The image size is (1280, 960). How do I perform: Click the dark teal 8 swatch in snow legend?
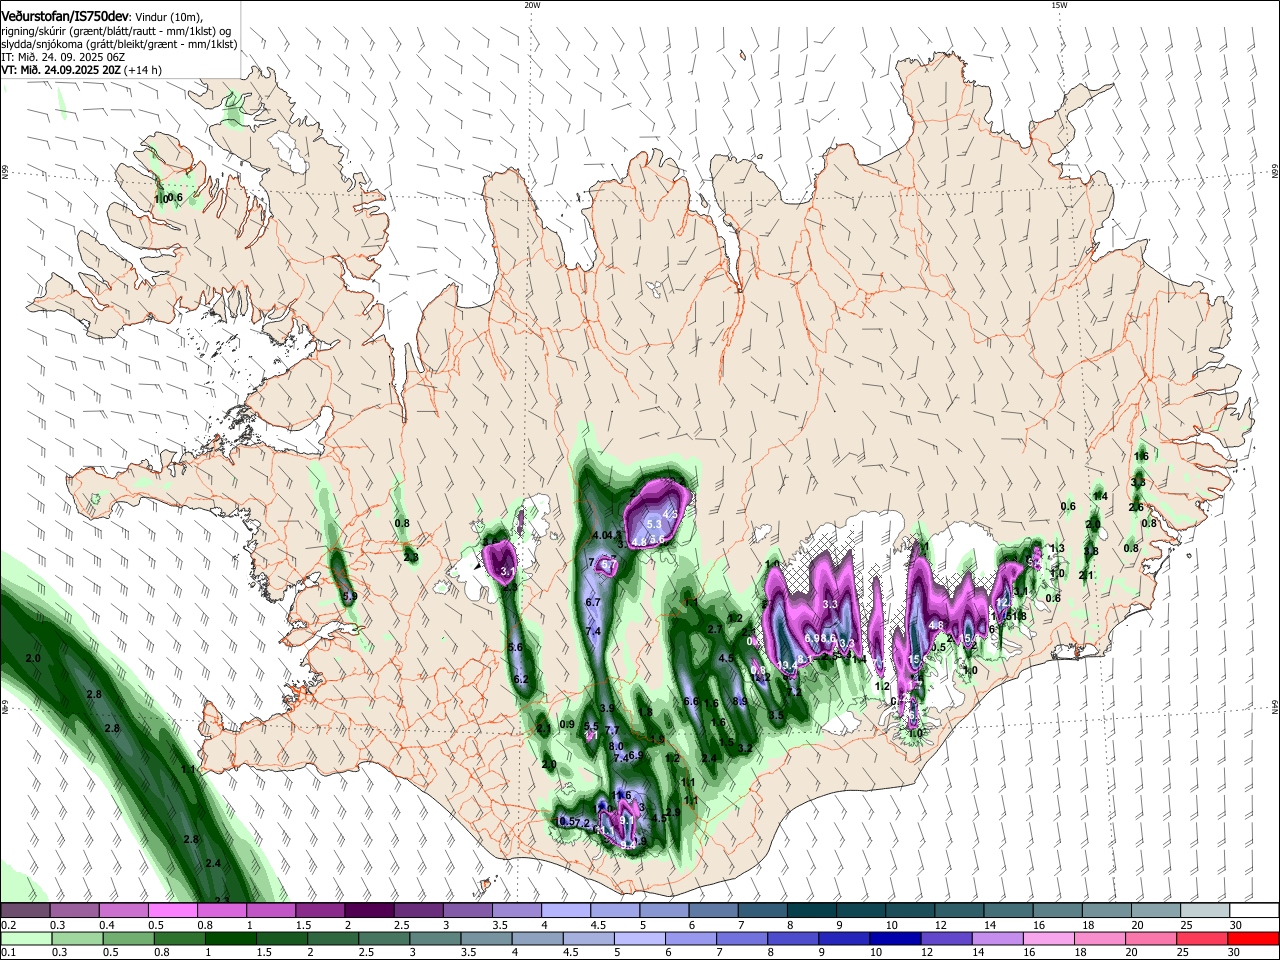coord(811,911)
